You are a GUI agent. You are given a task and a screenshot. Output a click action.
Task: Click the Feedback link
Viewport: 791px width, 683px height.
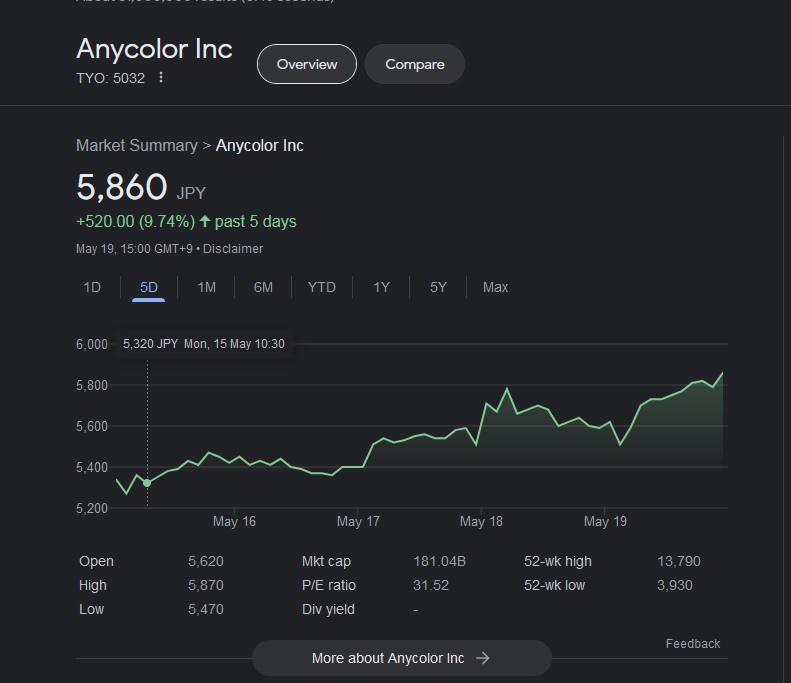pyautogui.click(x=693, y=644)
